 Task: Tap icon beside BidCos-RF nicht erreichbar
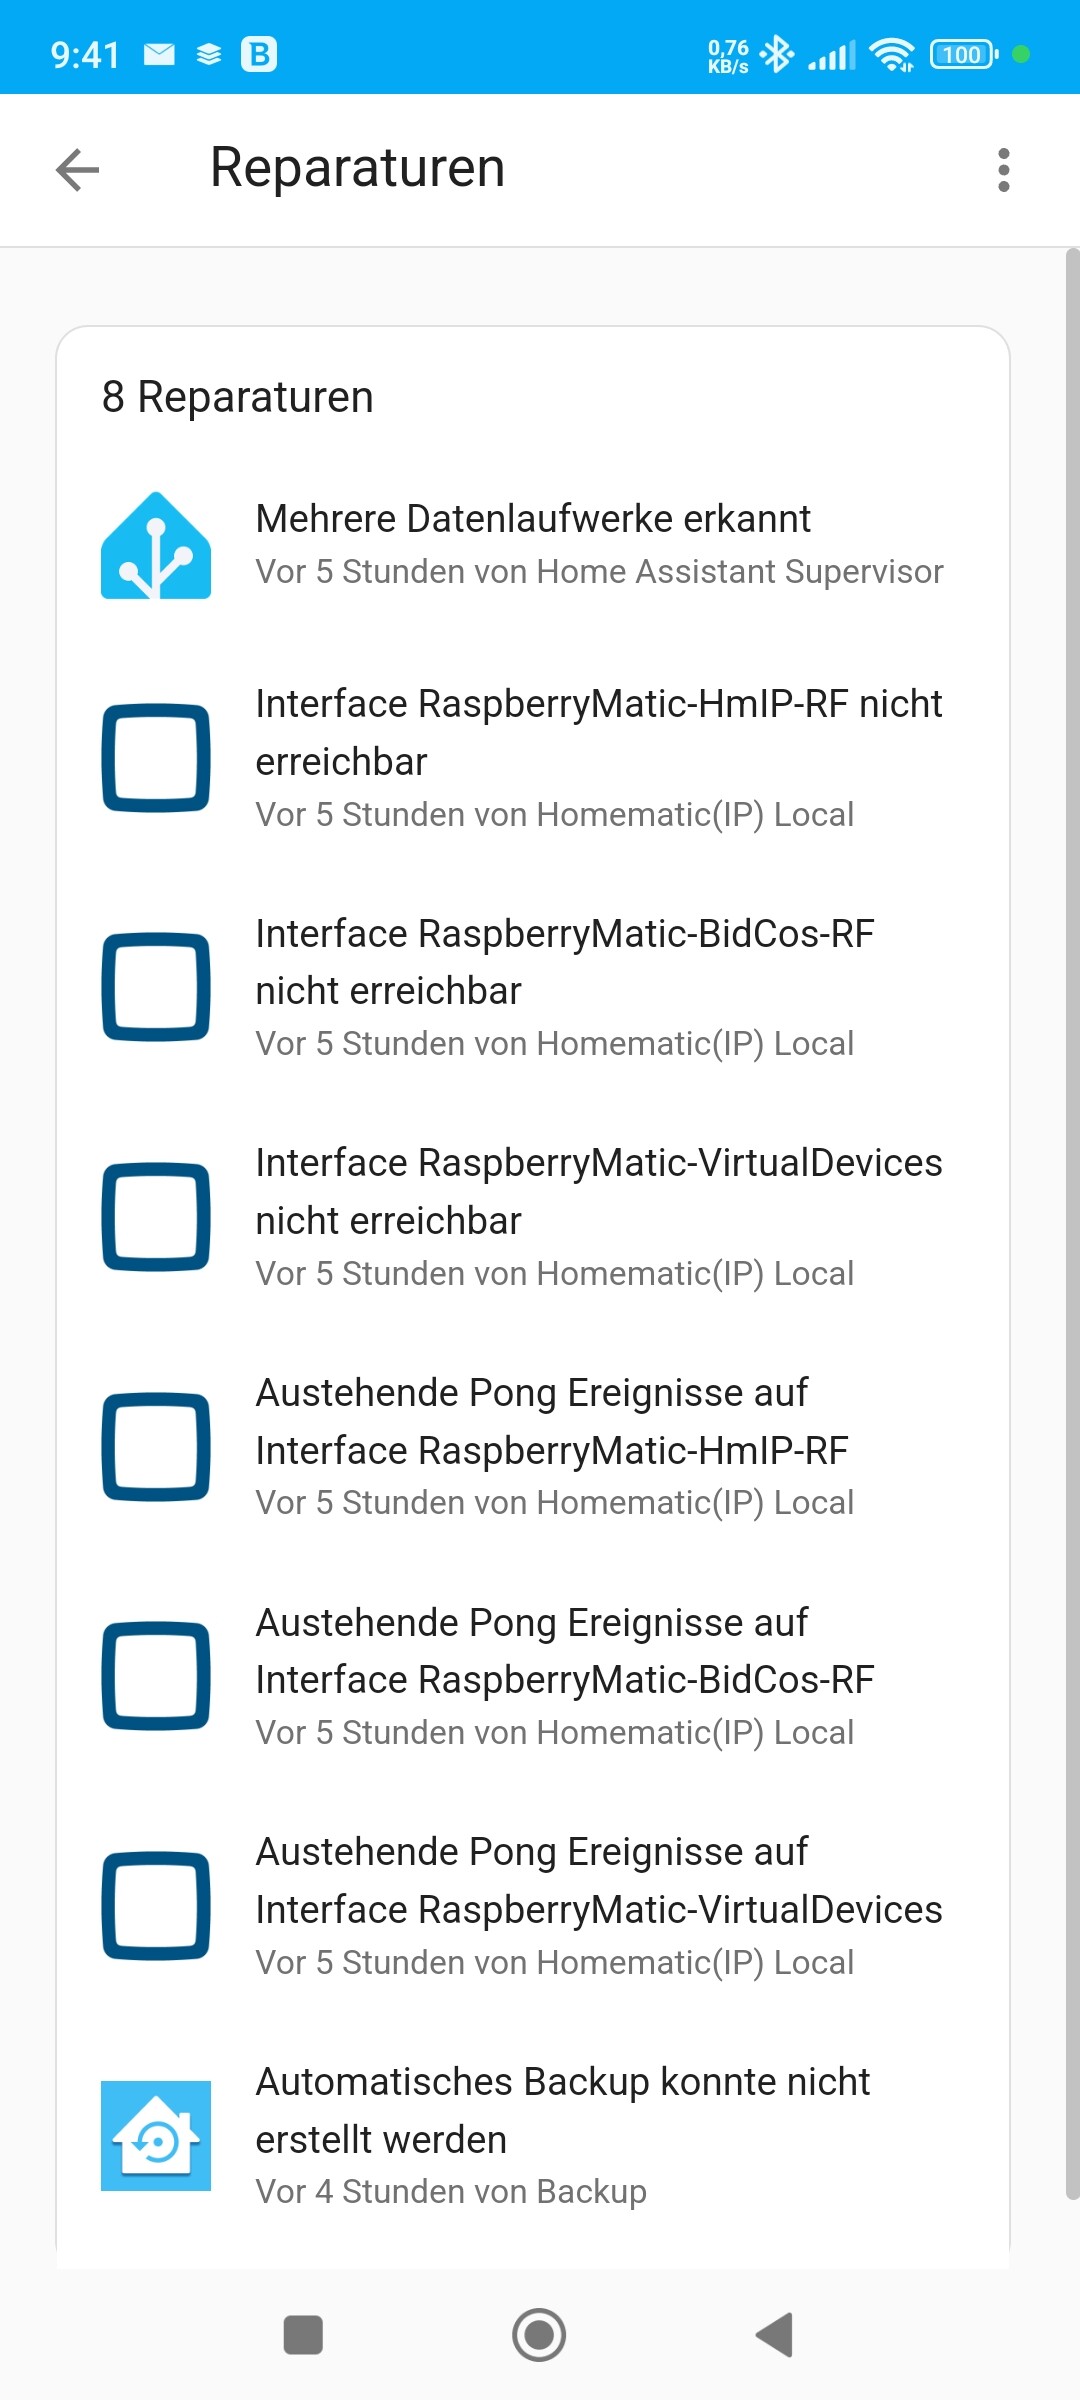(156, 987)
